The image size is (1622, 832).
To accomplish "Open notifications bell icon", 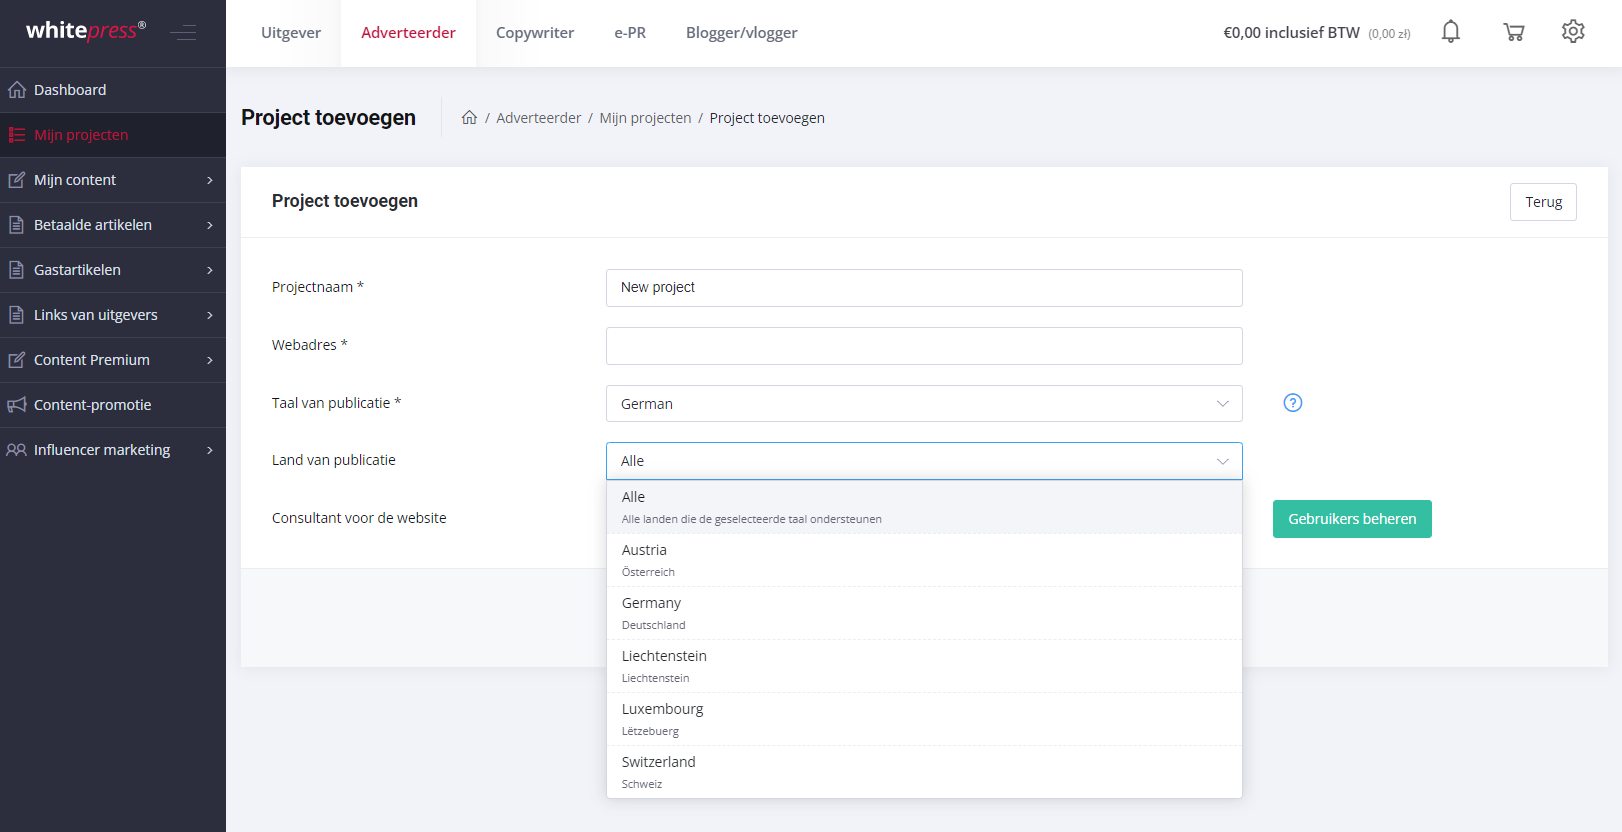I will click(x=1451, y=32).
